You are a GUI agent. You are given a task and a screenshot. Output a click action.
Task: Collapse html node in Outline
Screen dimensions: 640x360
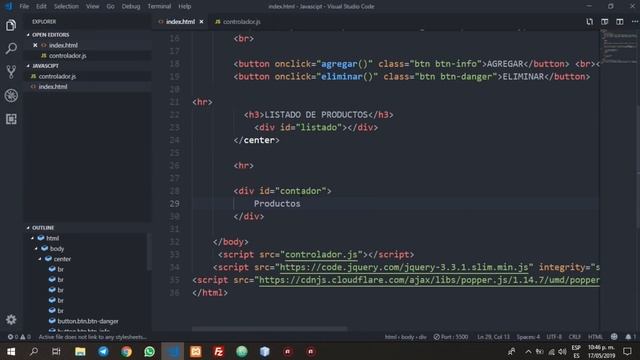click(x=33, y=238)
